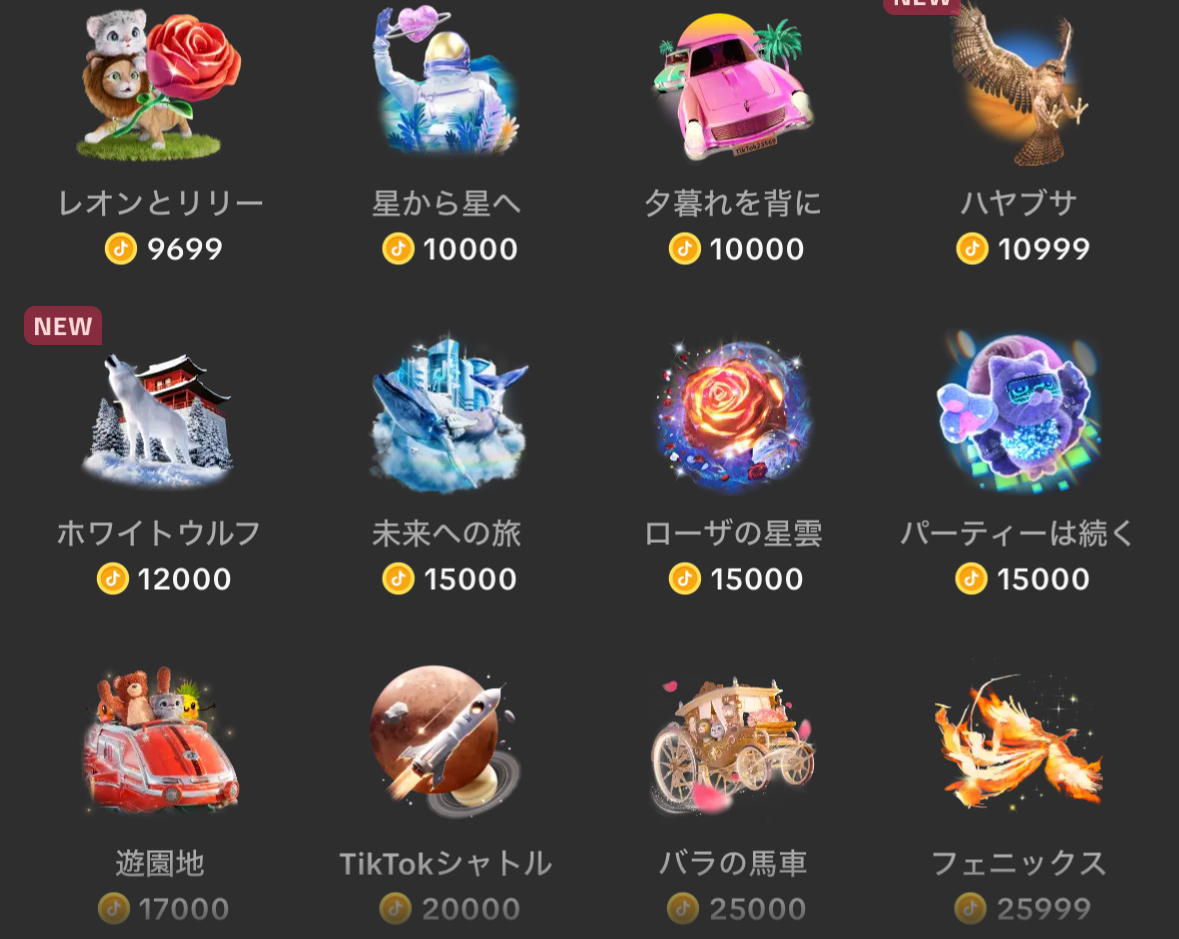Tap the coin icon next to 20000

396,909
